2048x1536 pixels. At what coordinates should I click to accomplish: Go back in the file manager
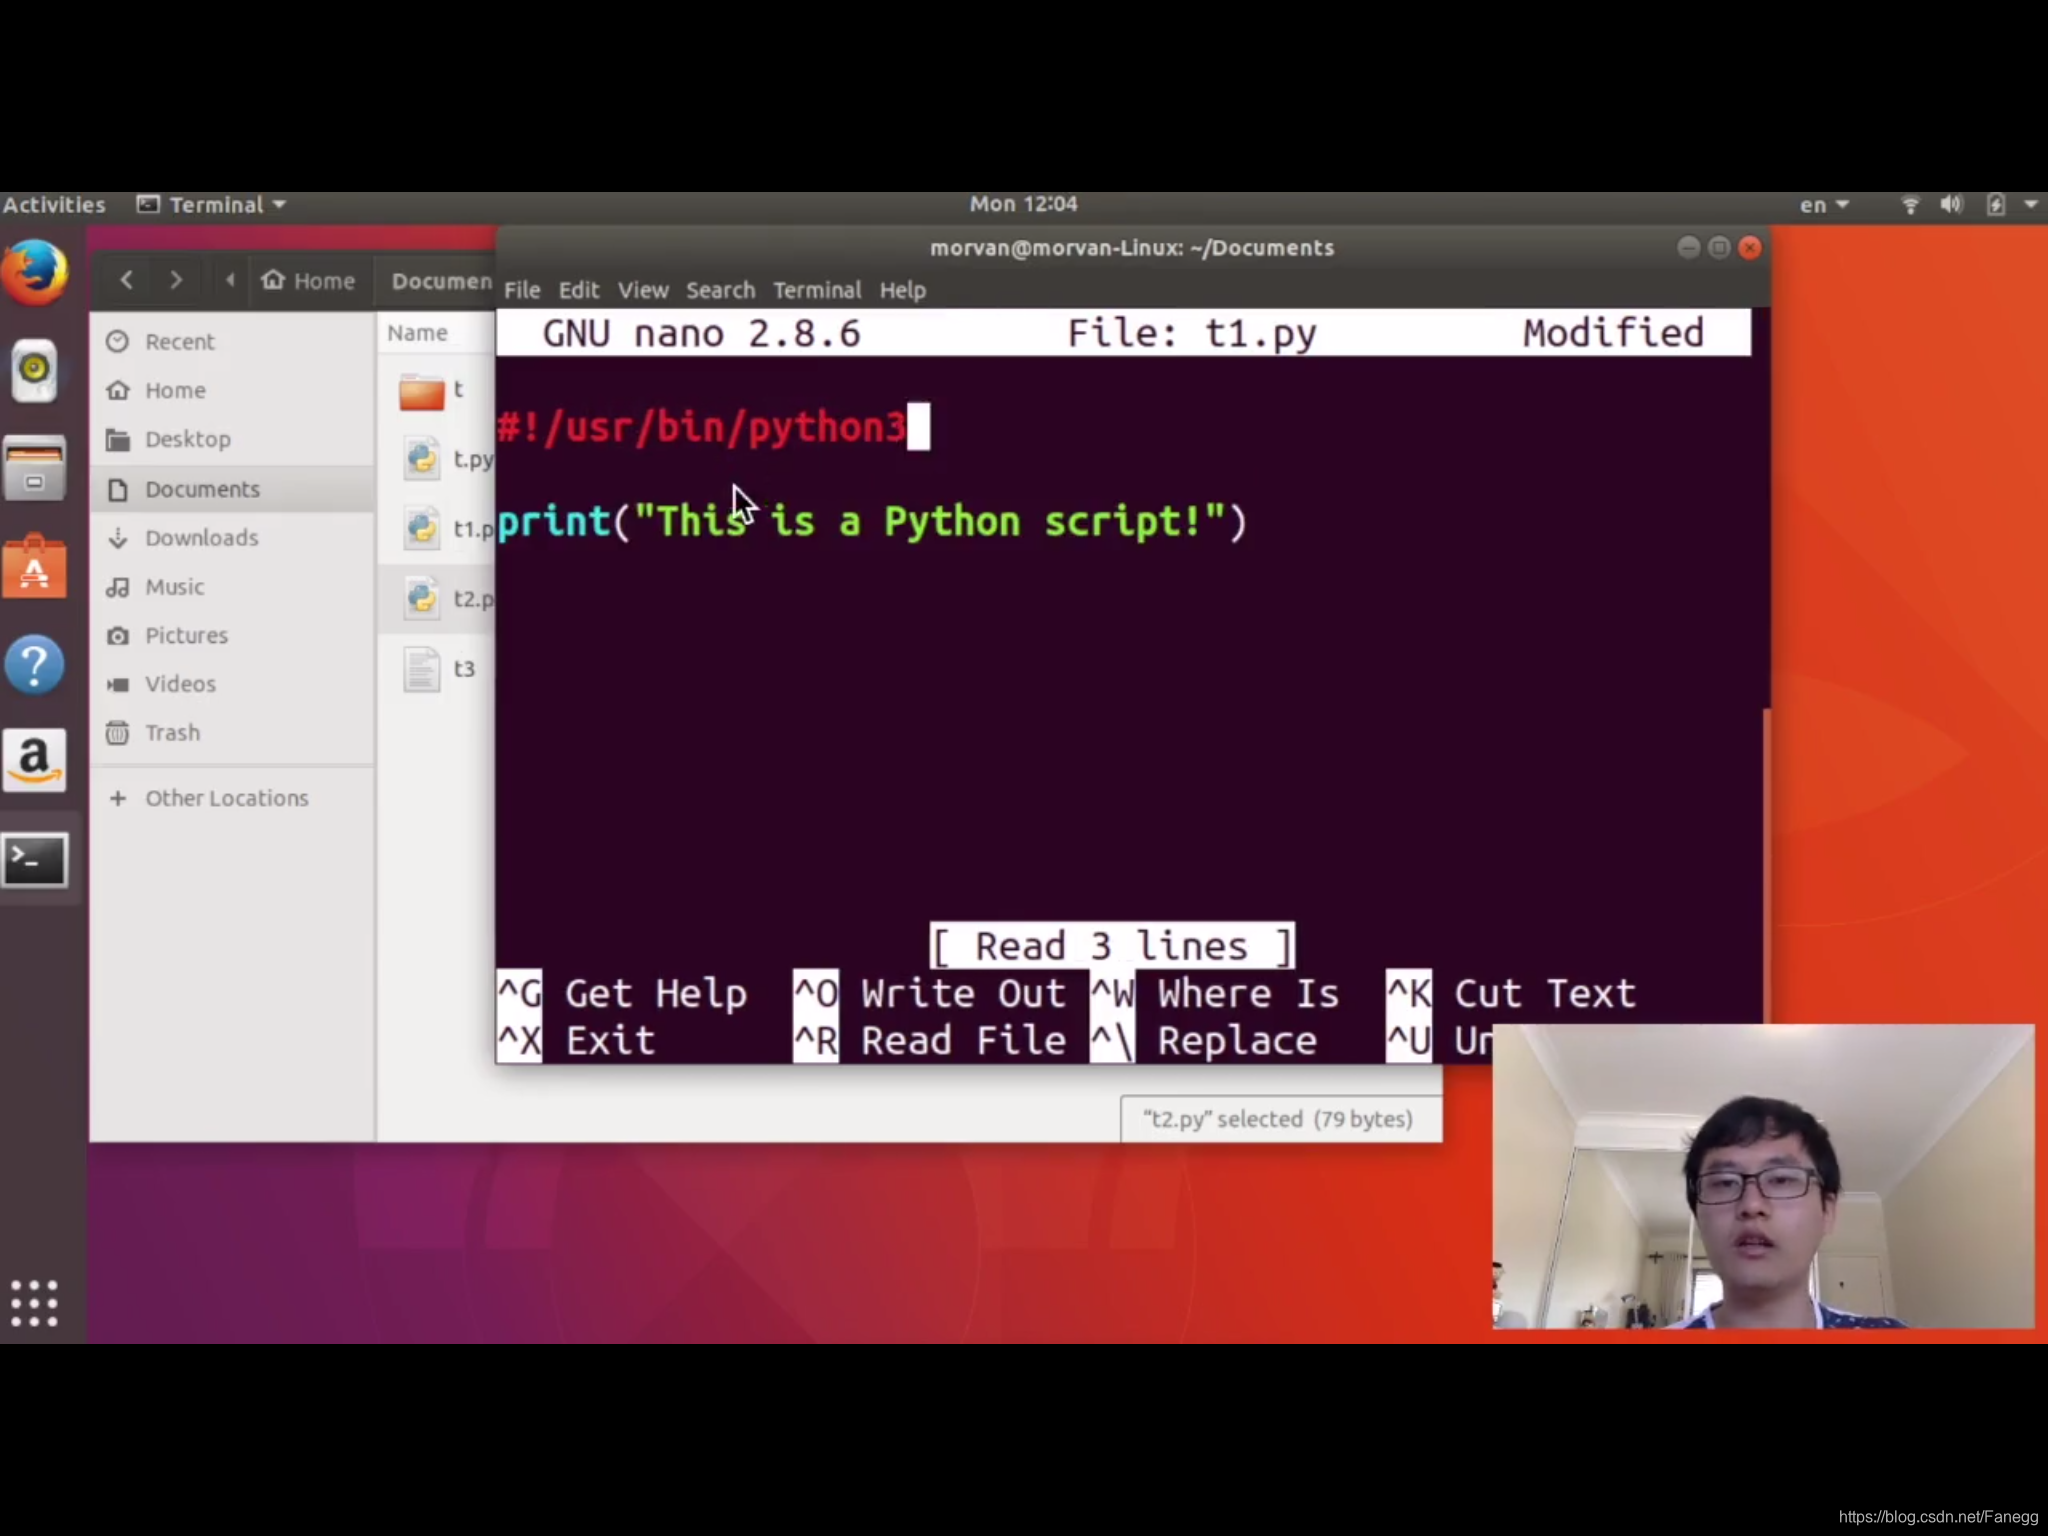(127, 281)
